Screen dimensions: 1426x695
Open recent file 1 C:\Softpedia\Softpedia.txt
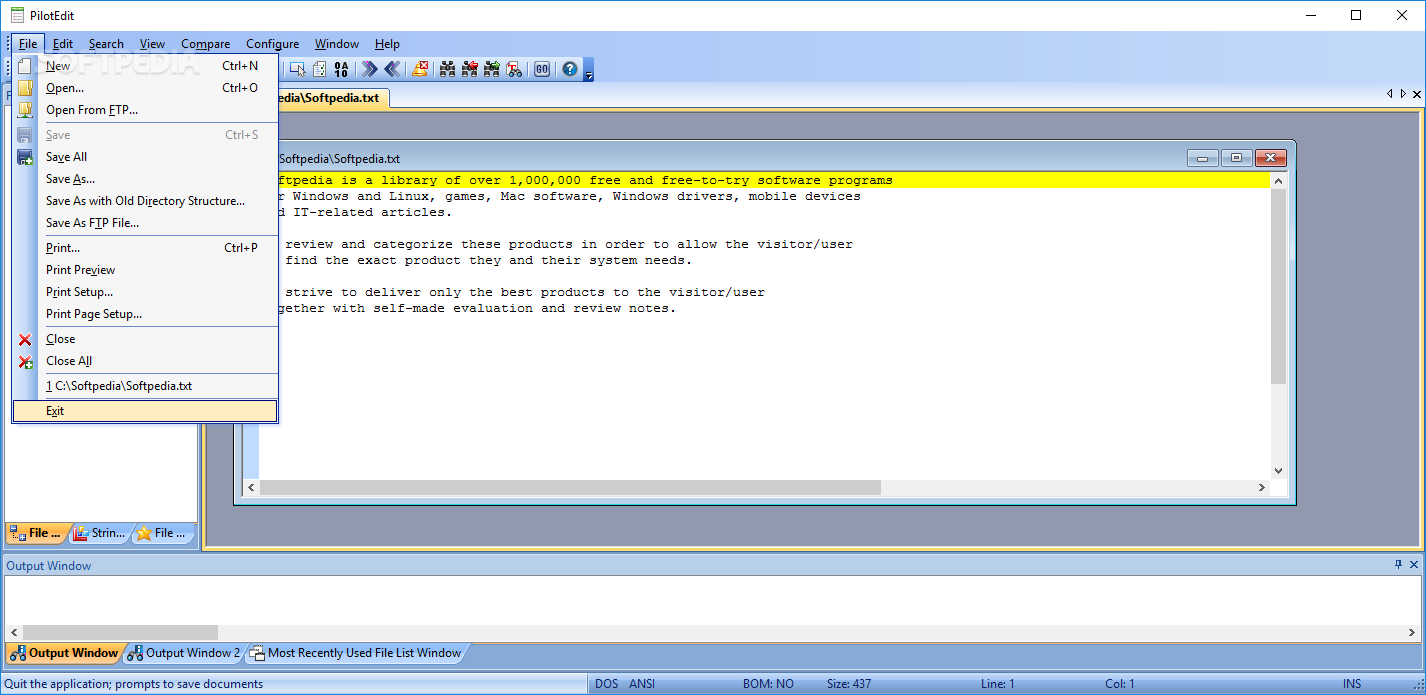(x=145, y=386)
